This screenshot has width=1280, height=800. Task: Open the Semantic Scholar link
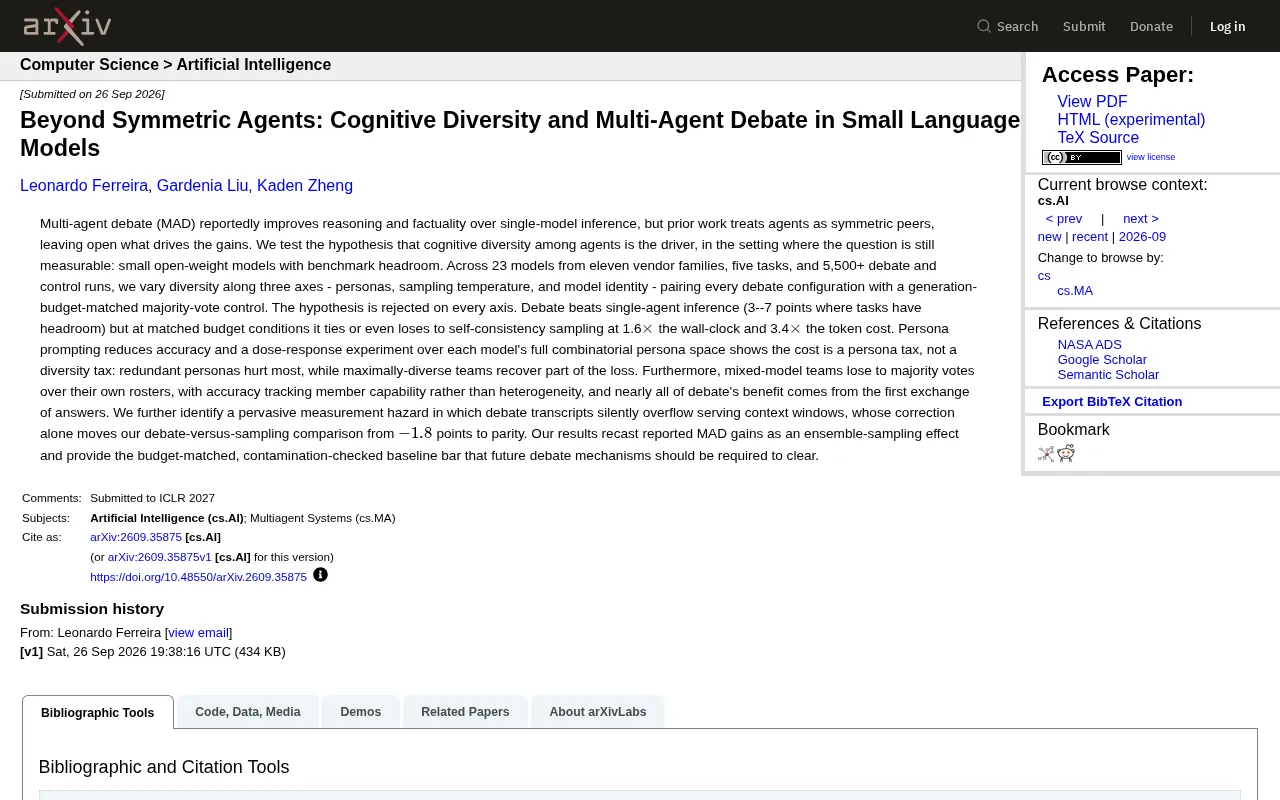point(1108,375)
